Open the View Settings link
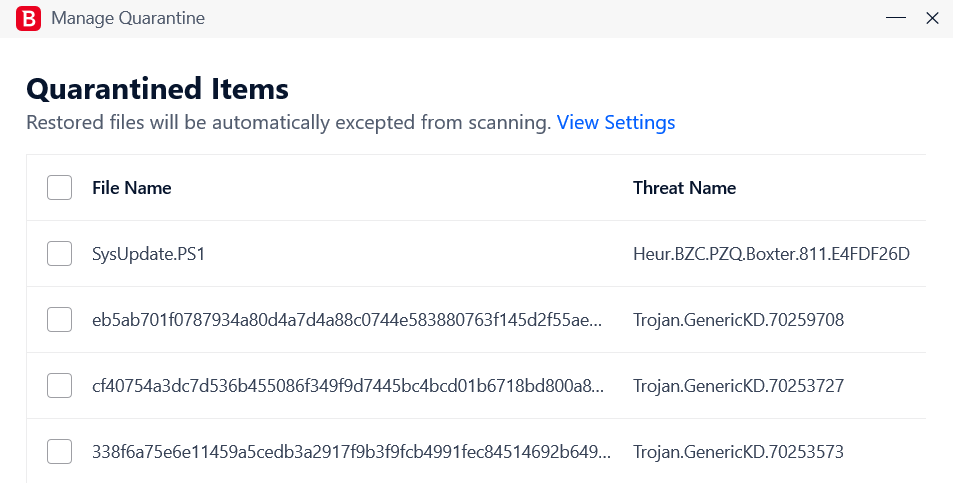The image size is (953, 483). (616, 122)
